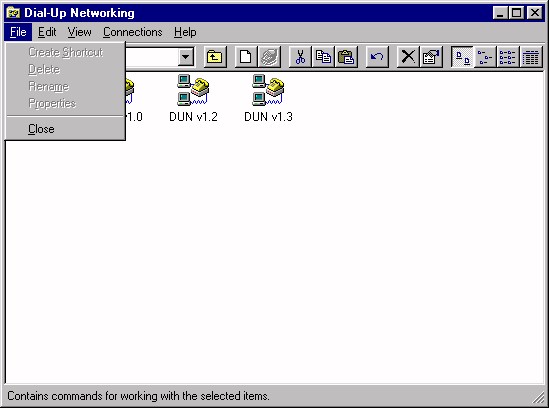Screen dimensions: 549x408
Task: Click the Copy toolbar icon
Action: point(323,57)
